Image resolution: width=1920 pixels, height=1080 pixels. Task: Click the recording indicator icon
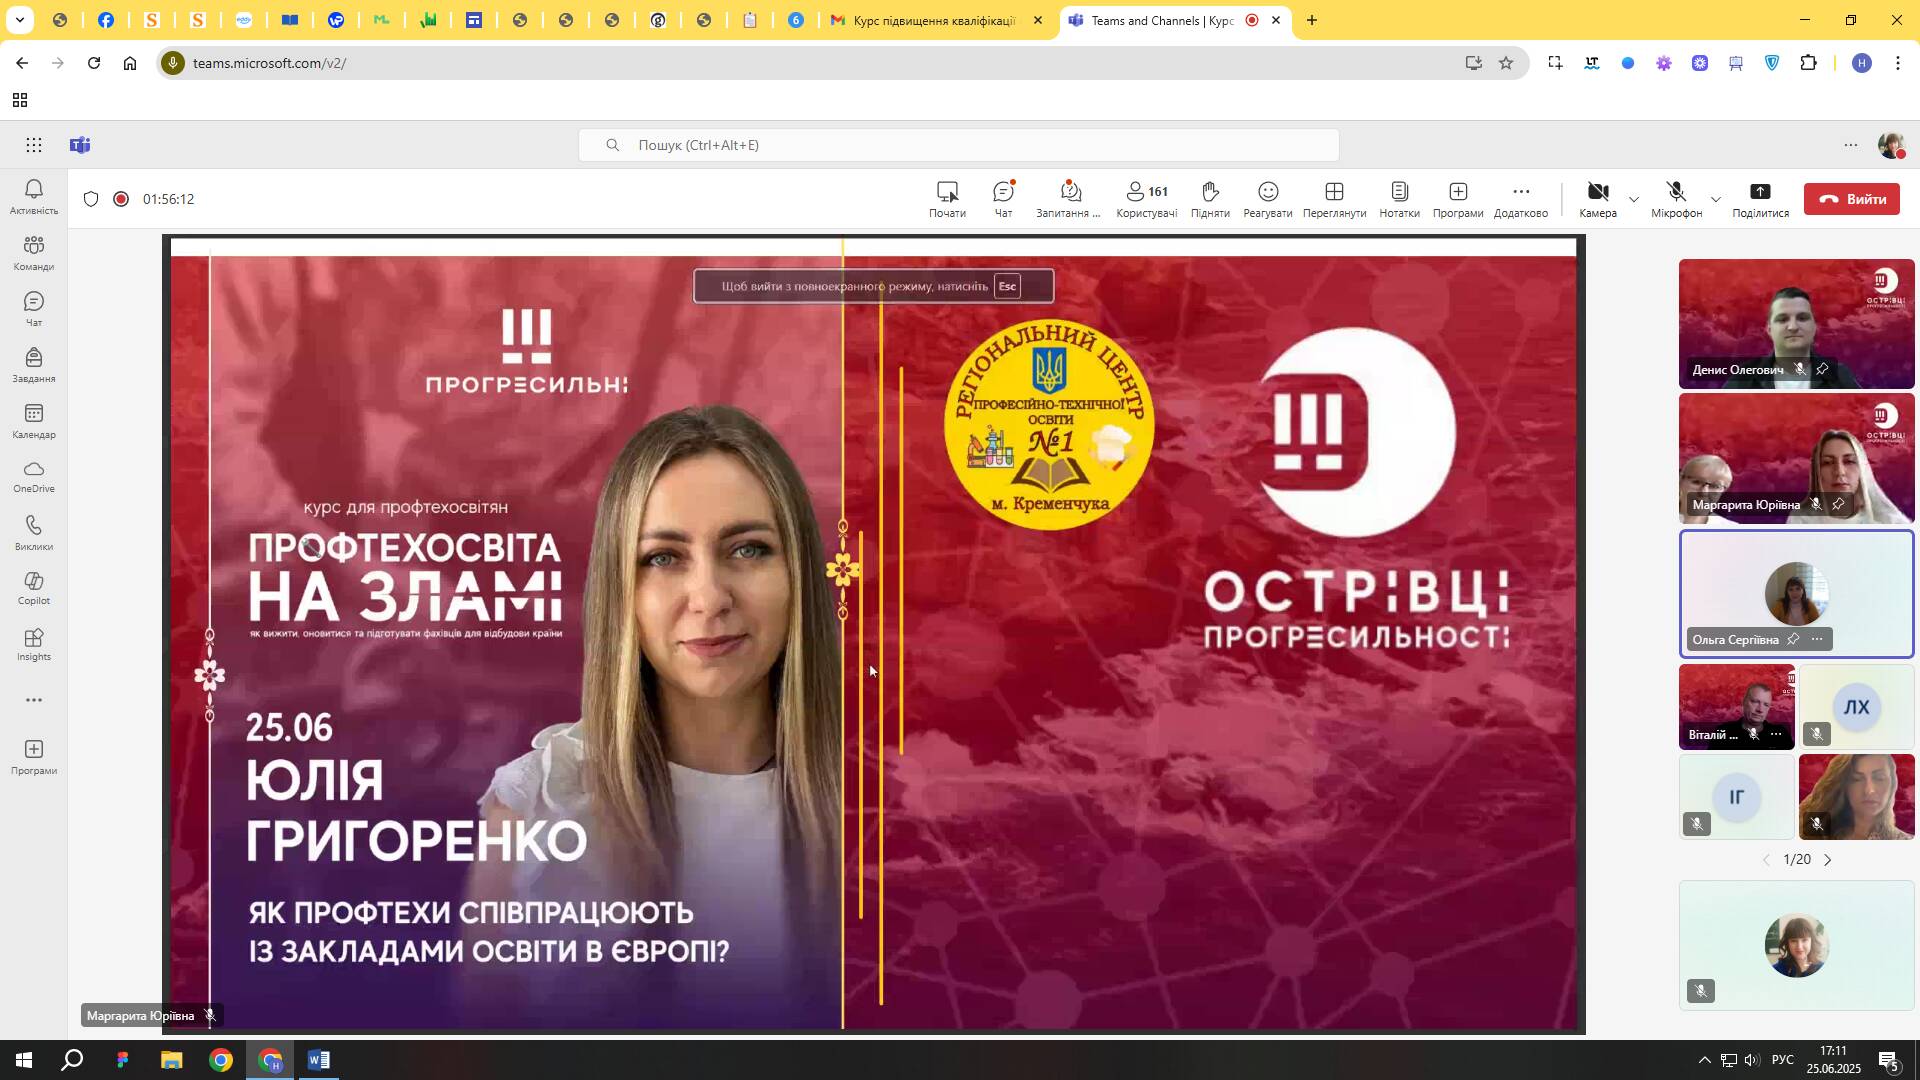(x=121, y=199)
